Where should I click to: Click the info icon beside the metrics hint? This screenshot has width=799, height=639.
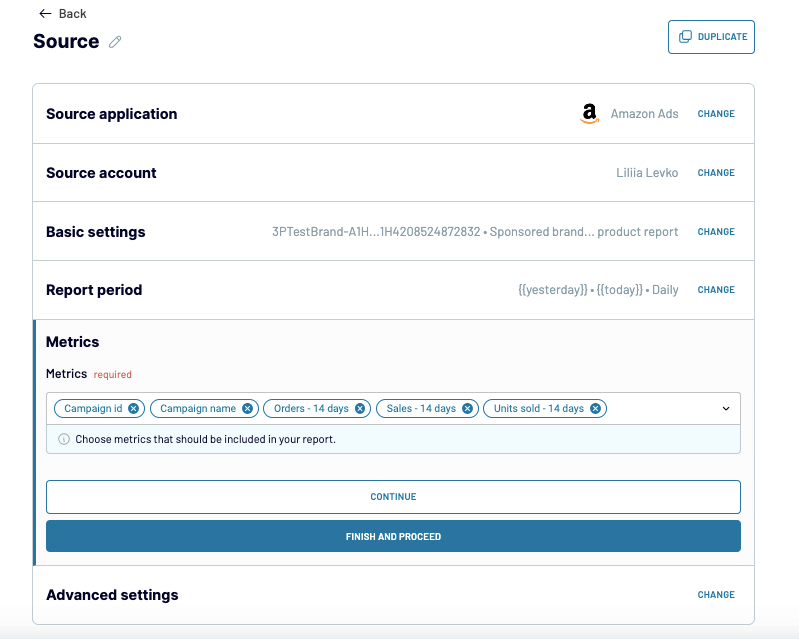(x=64, y=439)
